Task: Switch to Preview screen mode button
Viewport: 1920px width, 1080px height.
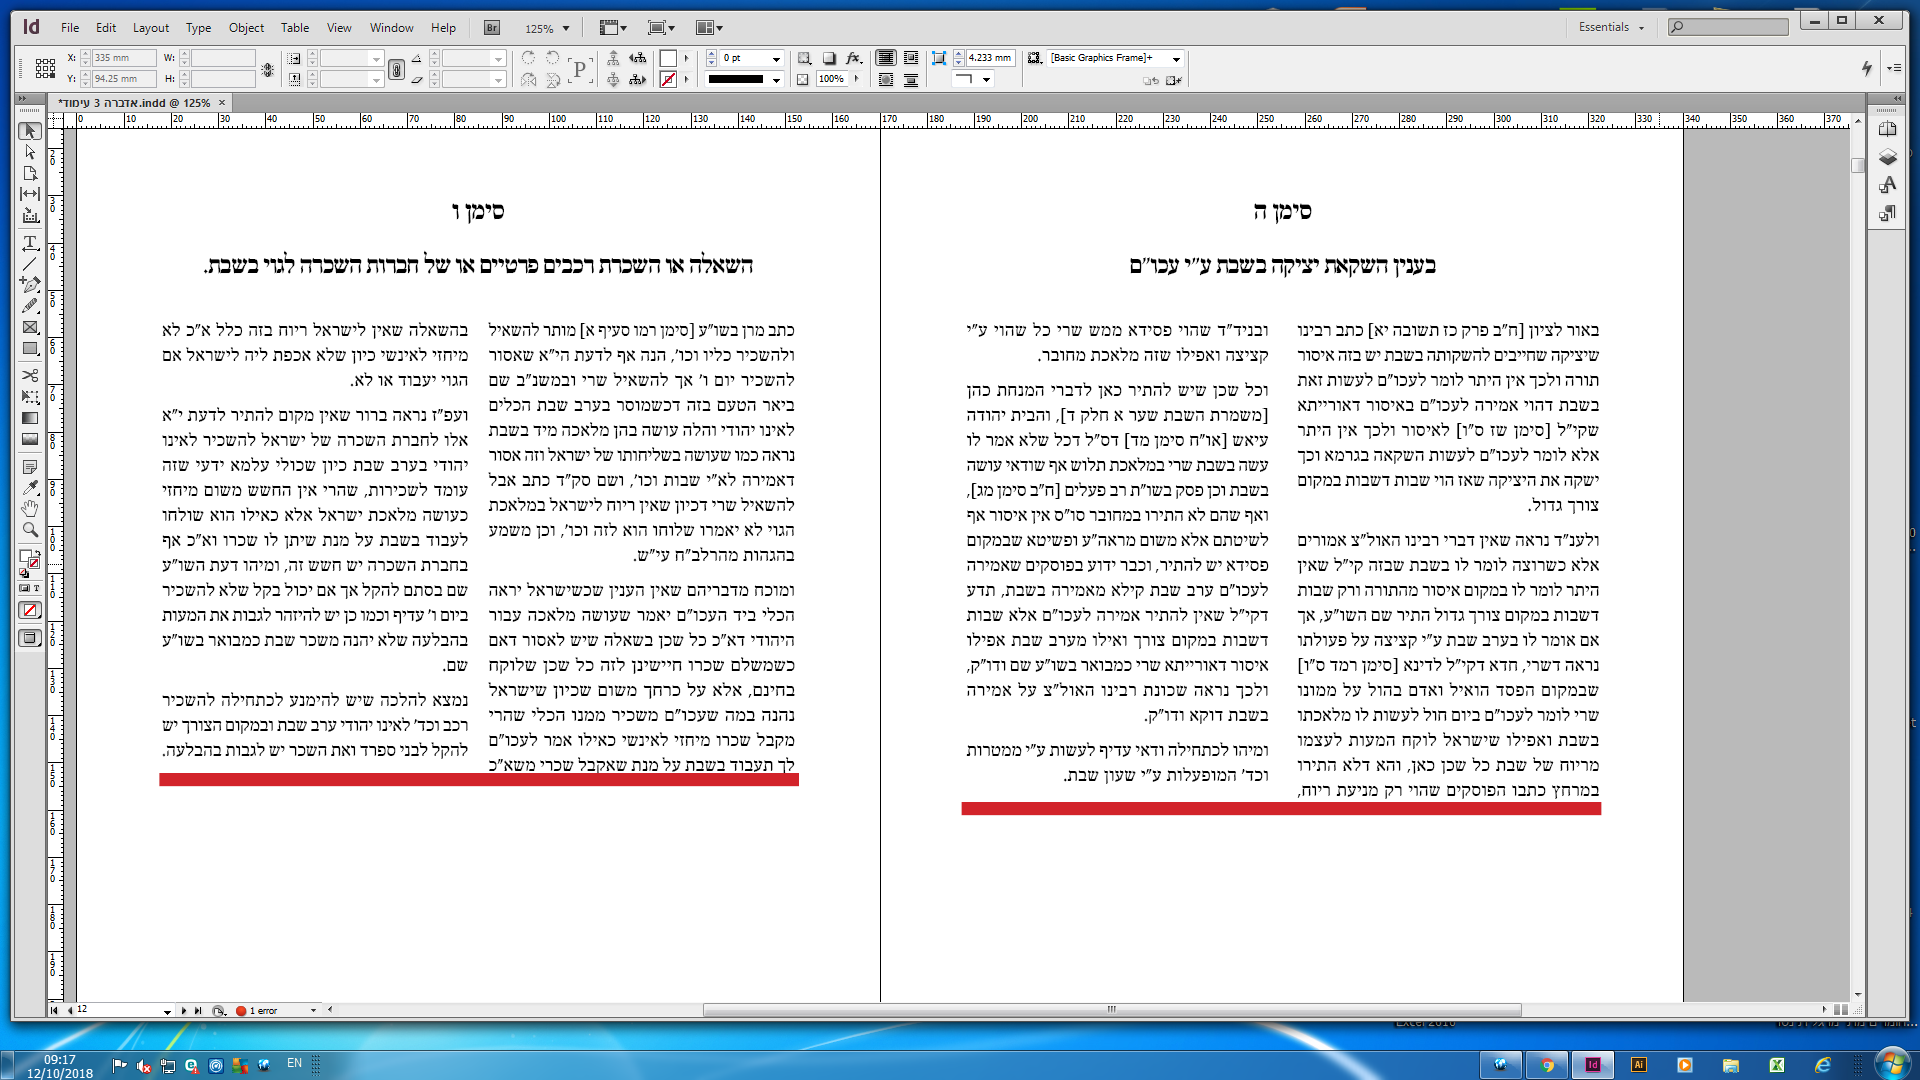Action: coord(30,638)
